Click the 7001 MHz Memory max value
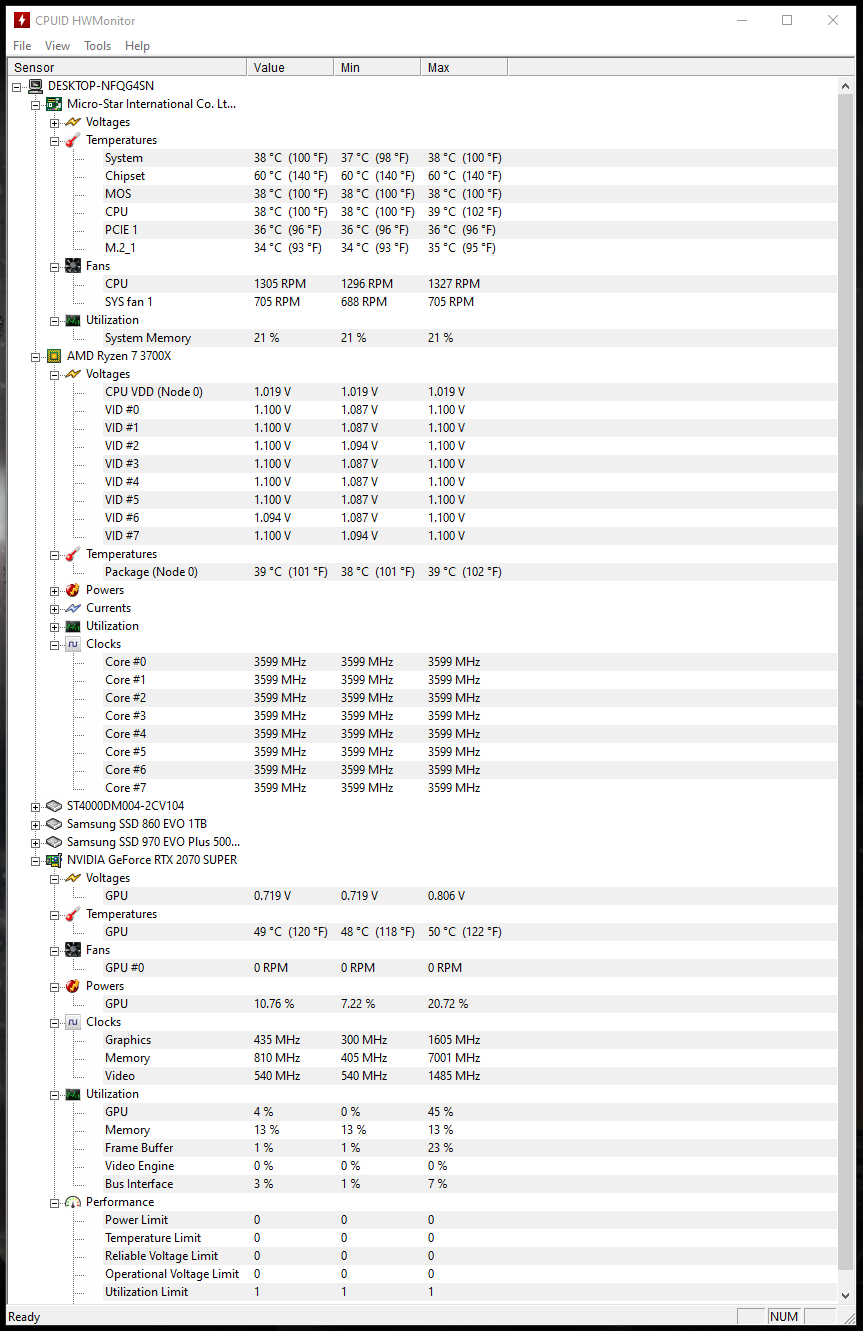863x1331 pixels. [454, 1058]
